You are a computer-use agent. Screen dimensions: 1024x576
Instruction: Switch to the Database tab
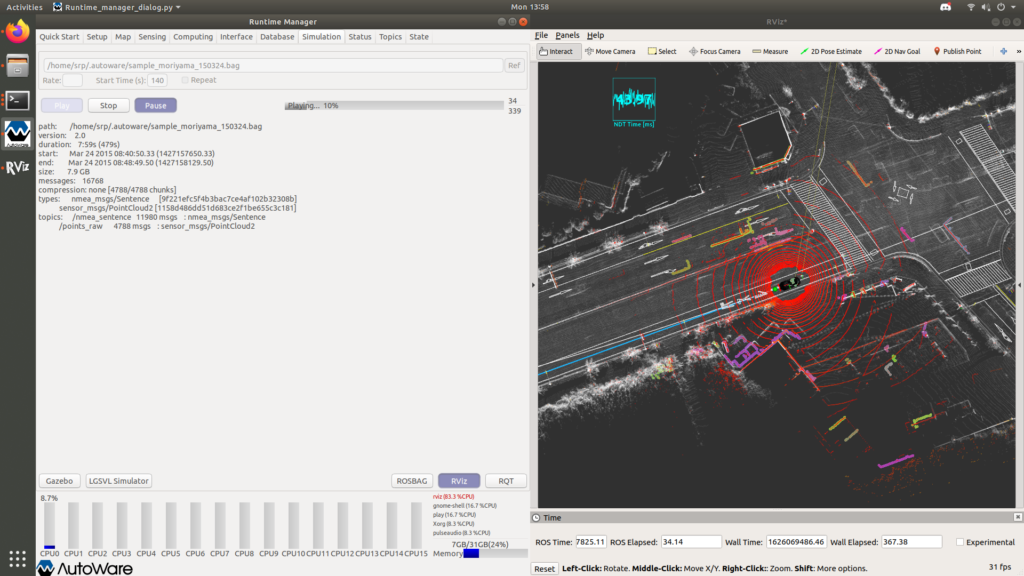point(277,37)
